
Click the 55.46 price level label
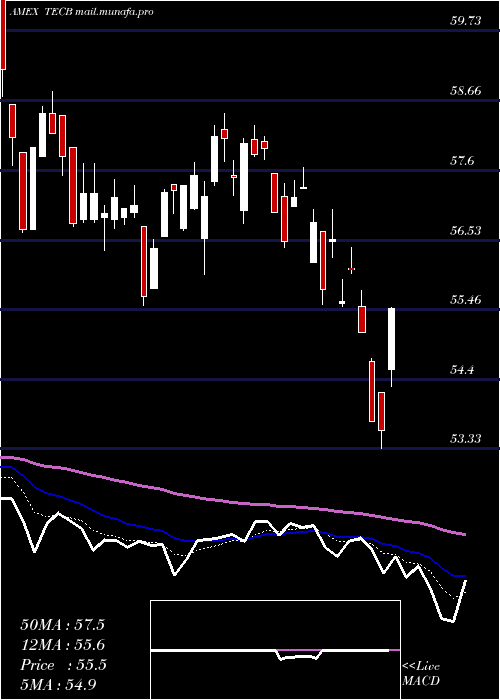pyautogui.click(x=466, y=300)
